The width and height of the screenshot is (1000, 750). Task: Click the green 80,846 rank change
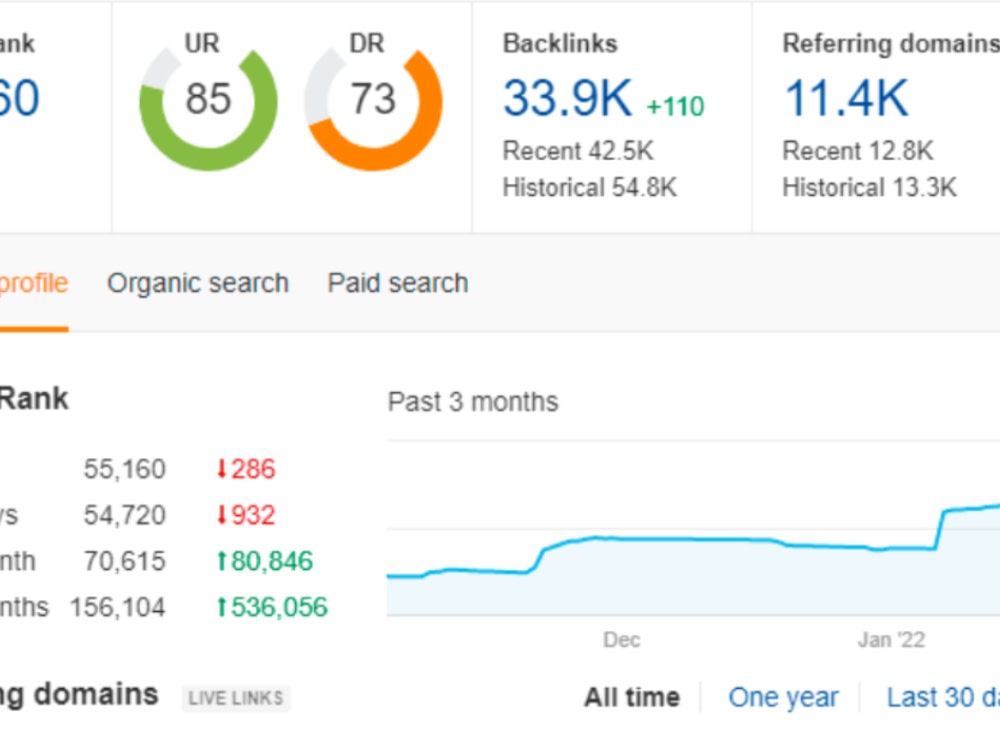(x=265, y=561)
